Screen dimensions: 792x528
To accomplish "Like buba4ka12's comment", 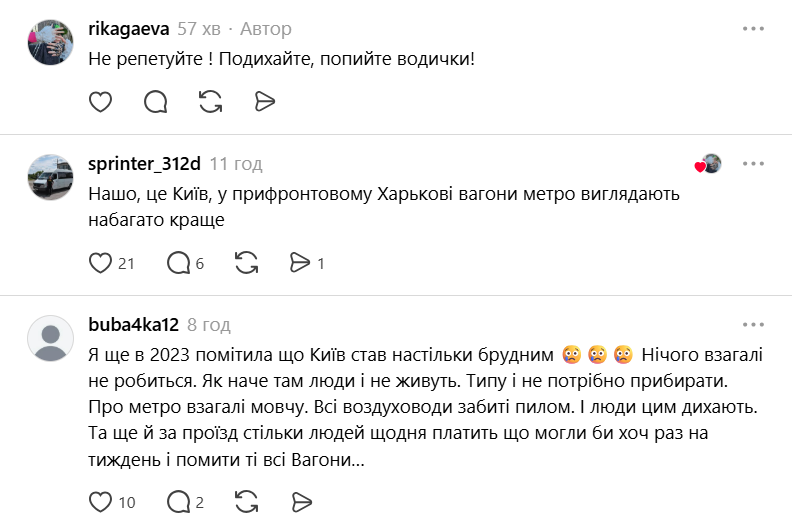I will coord(100,501).
